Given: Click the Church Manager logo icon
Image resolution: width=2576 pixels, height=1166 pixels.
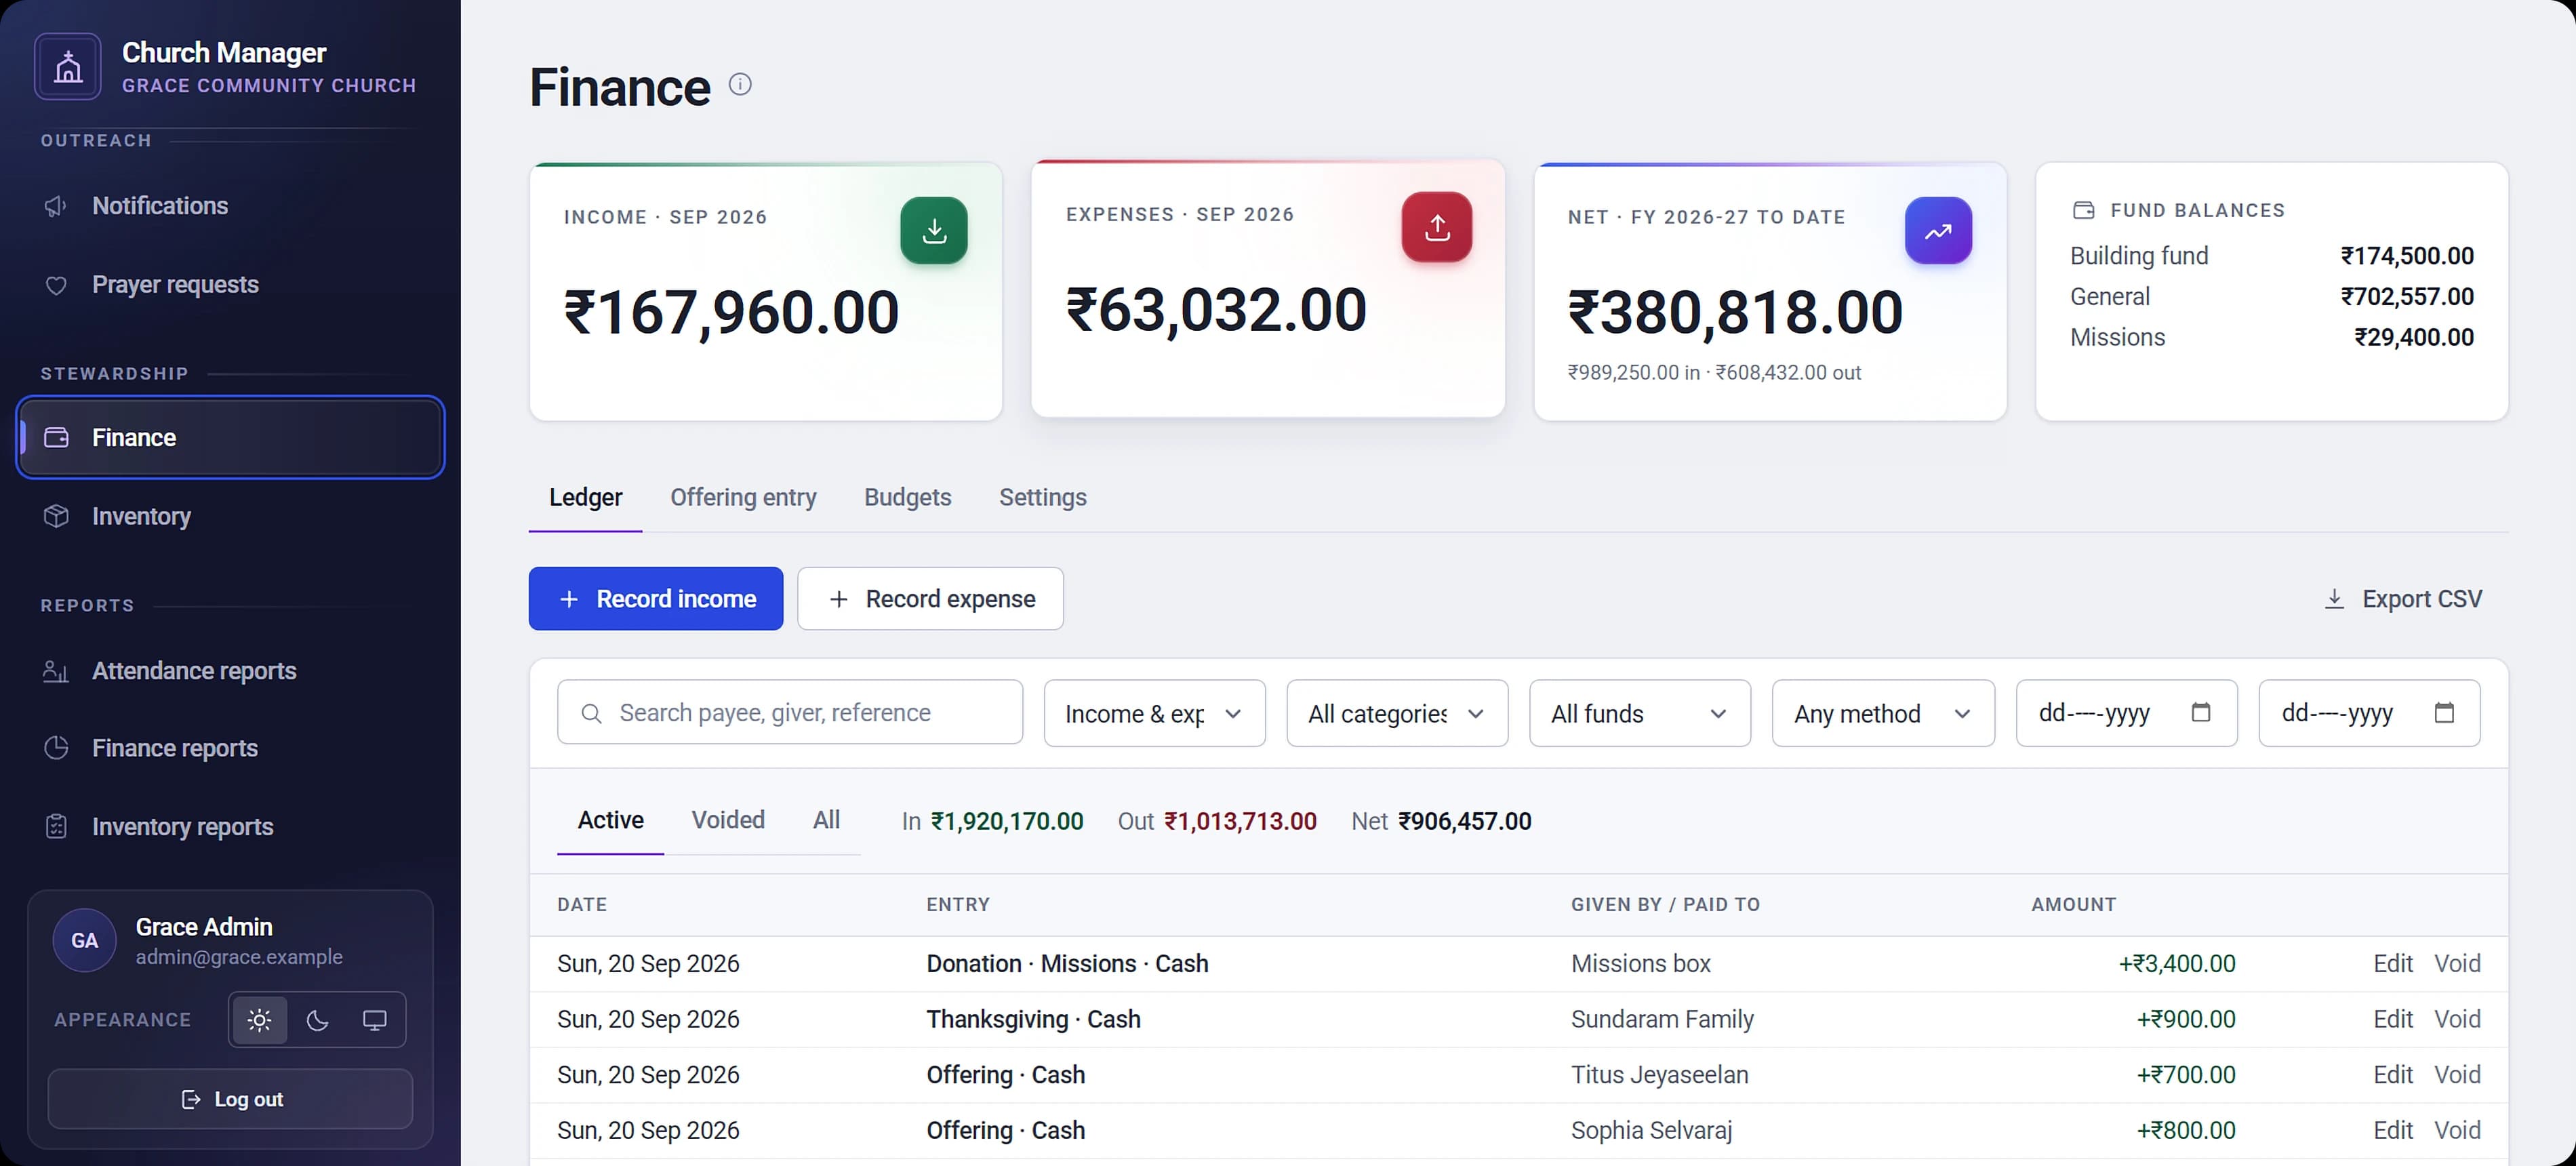Looking at the screenshot, I should click(68, 67).
